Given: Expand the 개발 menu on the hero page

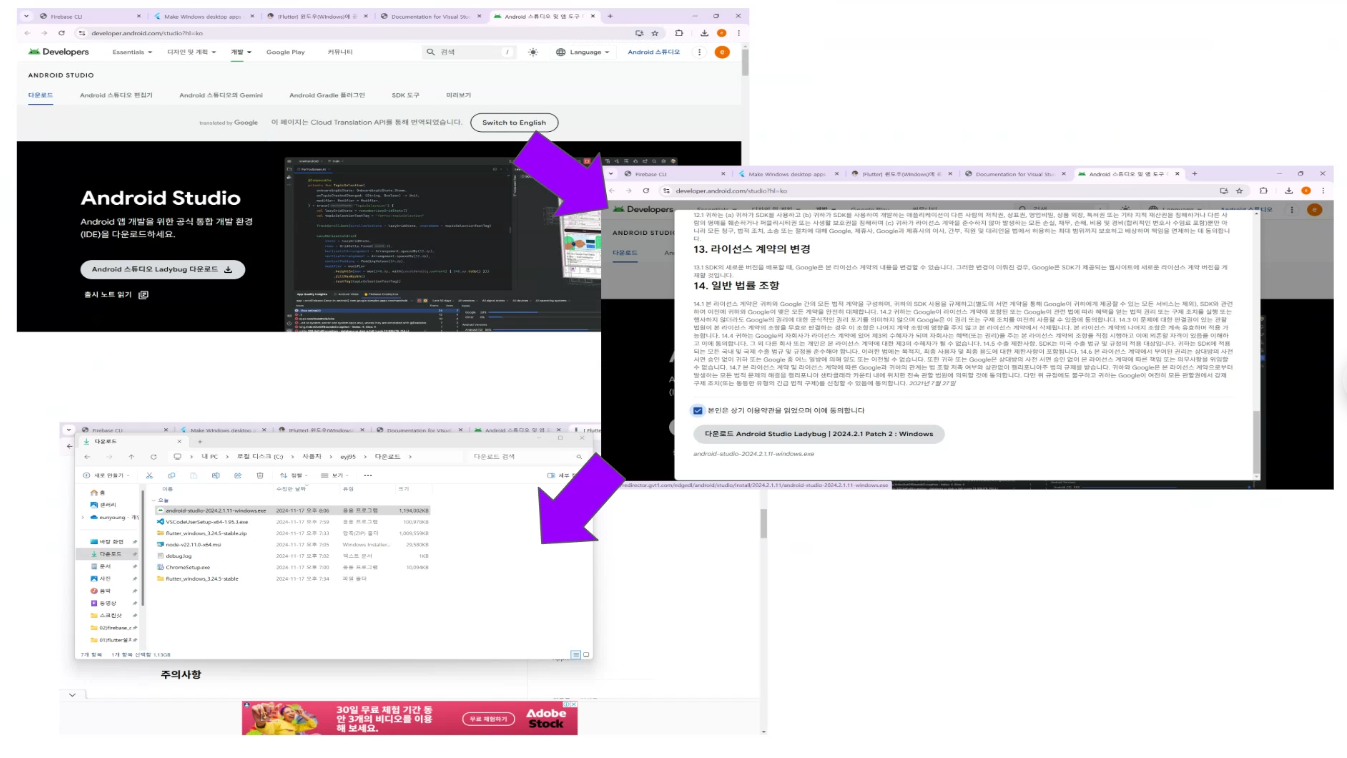Looking at the screenshot, I should pyautogui.click(x=241, y=52).
